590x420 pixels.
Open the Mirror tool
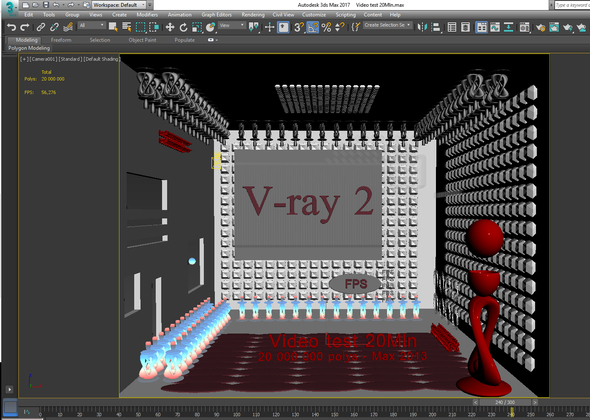coord(422,27)
